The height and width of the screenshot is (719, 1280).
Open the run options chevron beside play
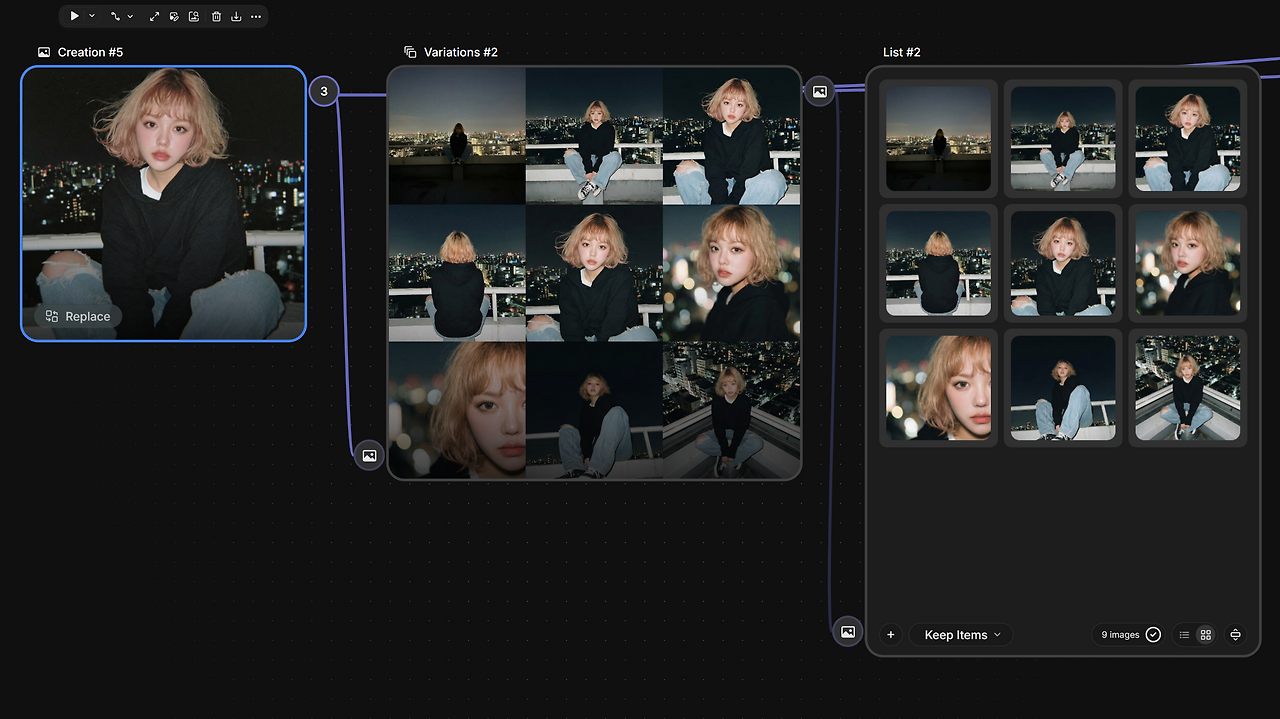tap(92, 16)
